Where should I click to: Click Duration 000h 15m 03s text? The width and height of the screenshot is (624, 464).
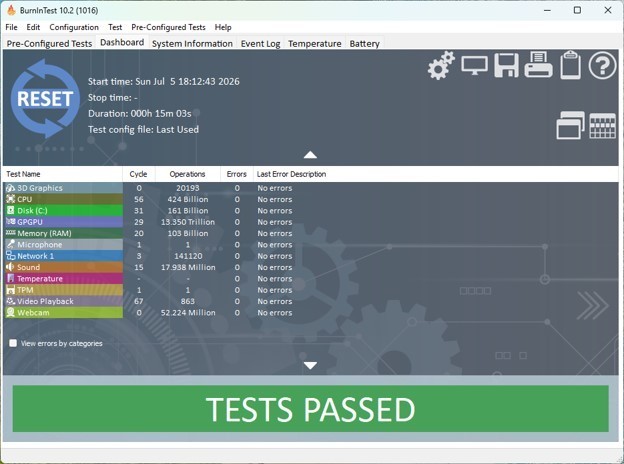140,113
